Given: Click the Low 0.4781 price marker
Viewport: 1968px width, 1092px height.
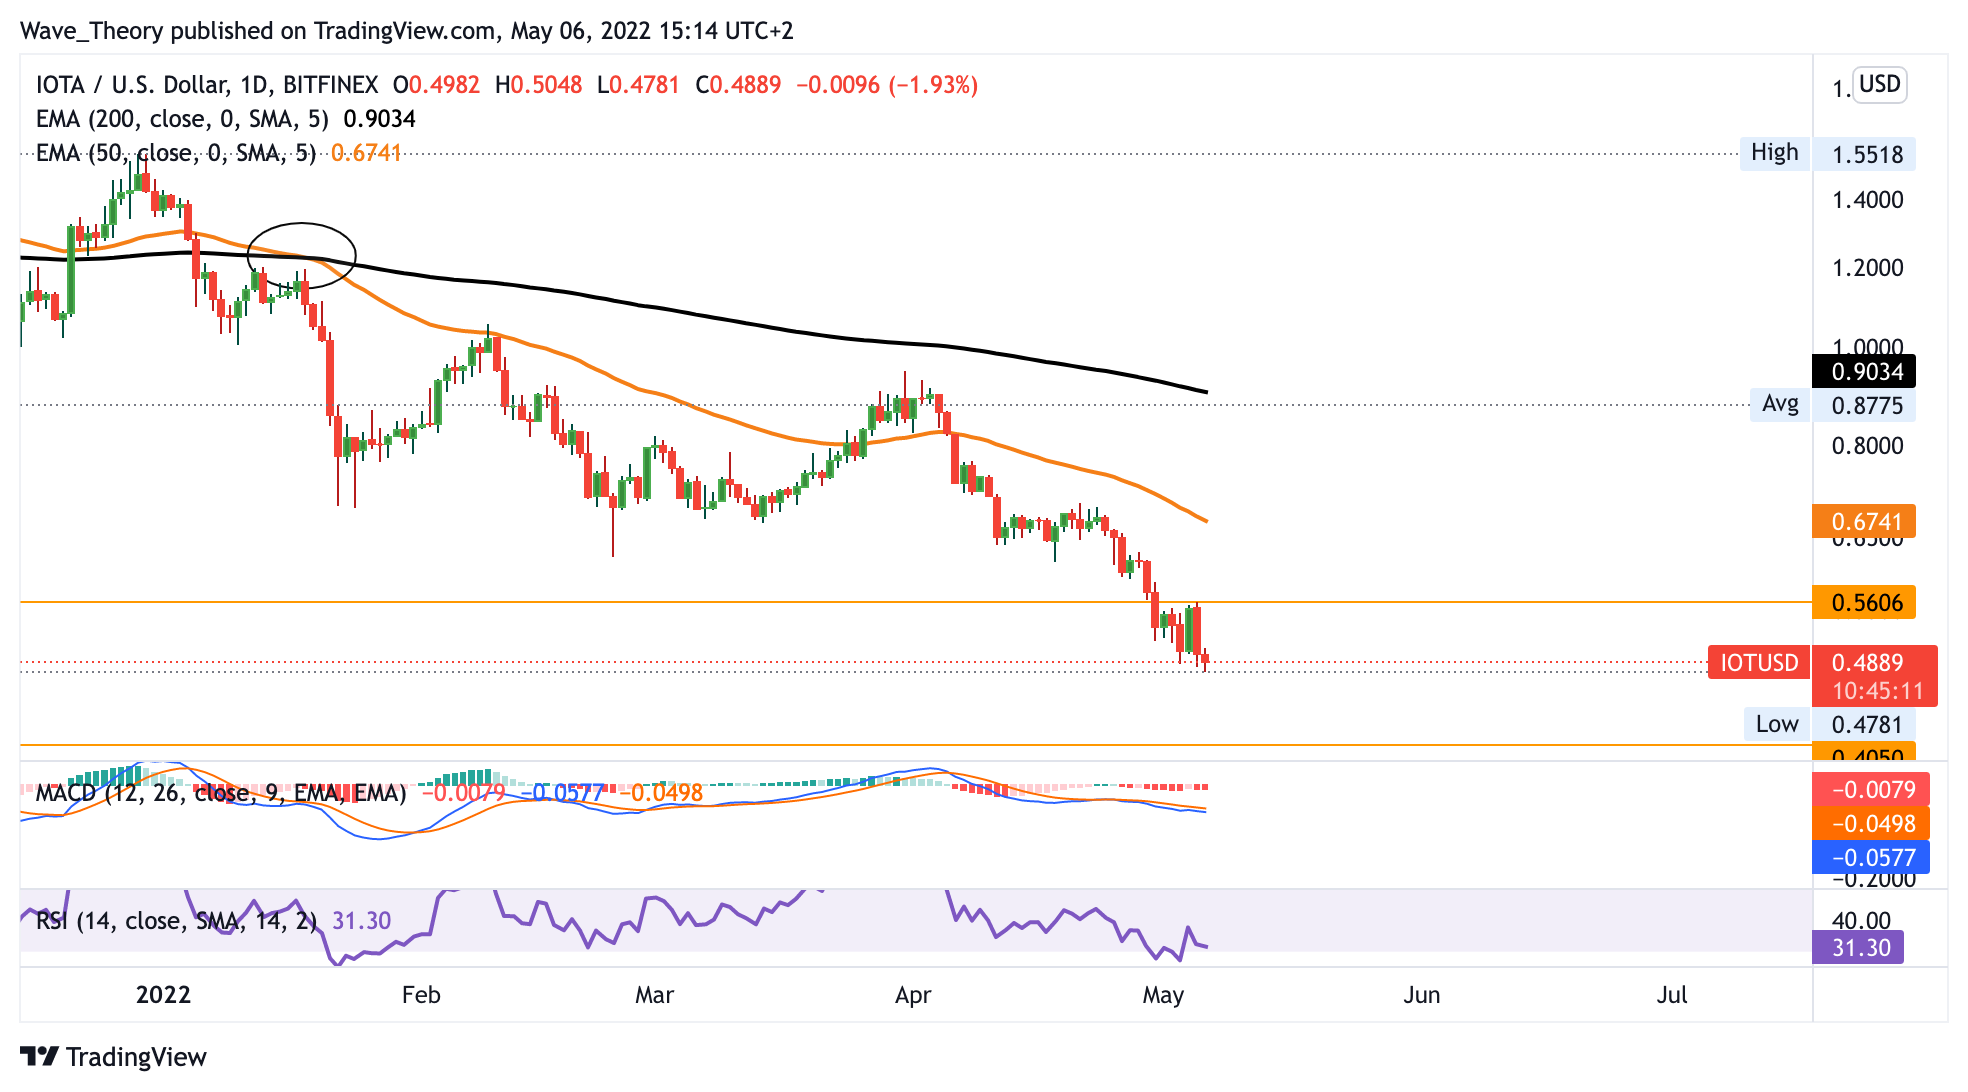Looking at the screenshot, I should click(1777, 724).
